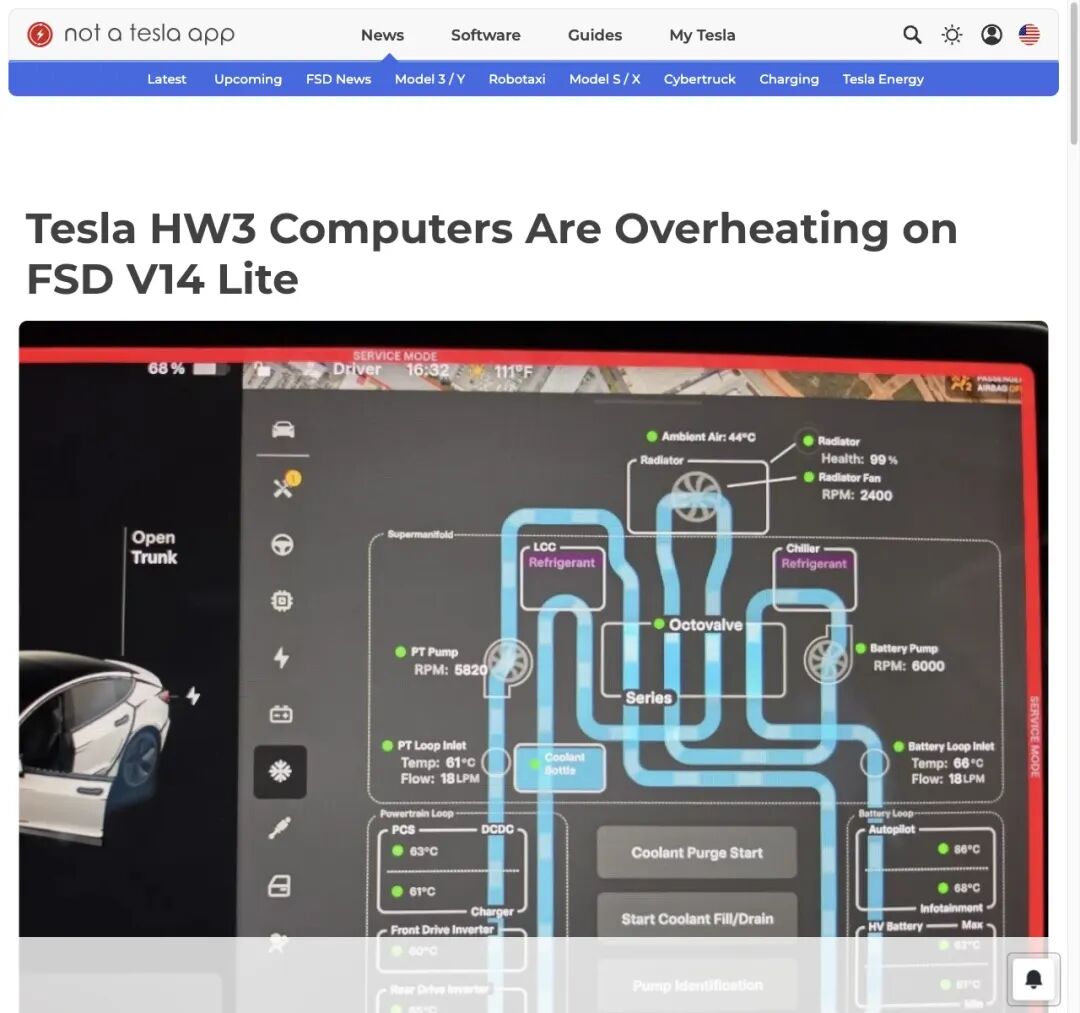Click the Radiator Fan RPM: 2400 value
Image resolution: width=1080 pixels, height=1013 pixels.
pyautogui.click(x=856, y=495)
